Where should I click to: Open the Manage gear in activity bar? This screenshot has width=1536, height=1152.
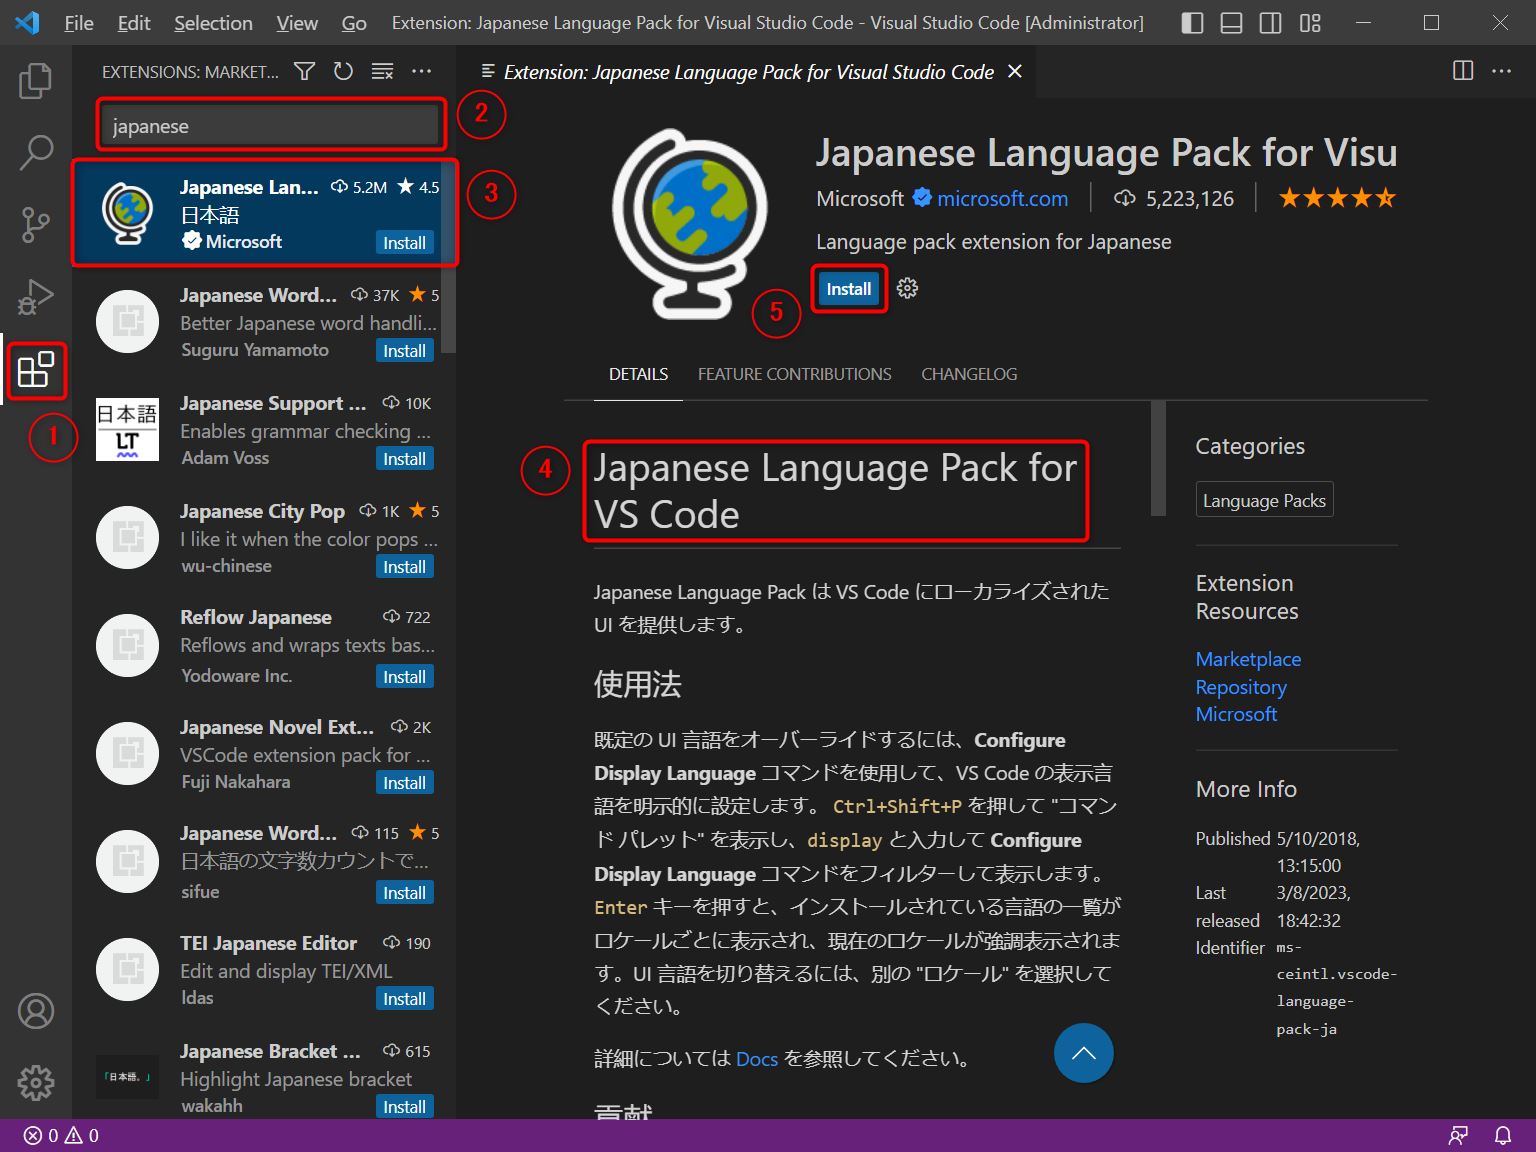[36, 1083]
